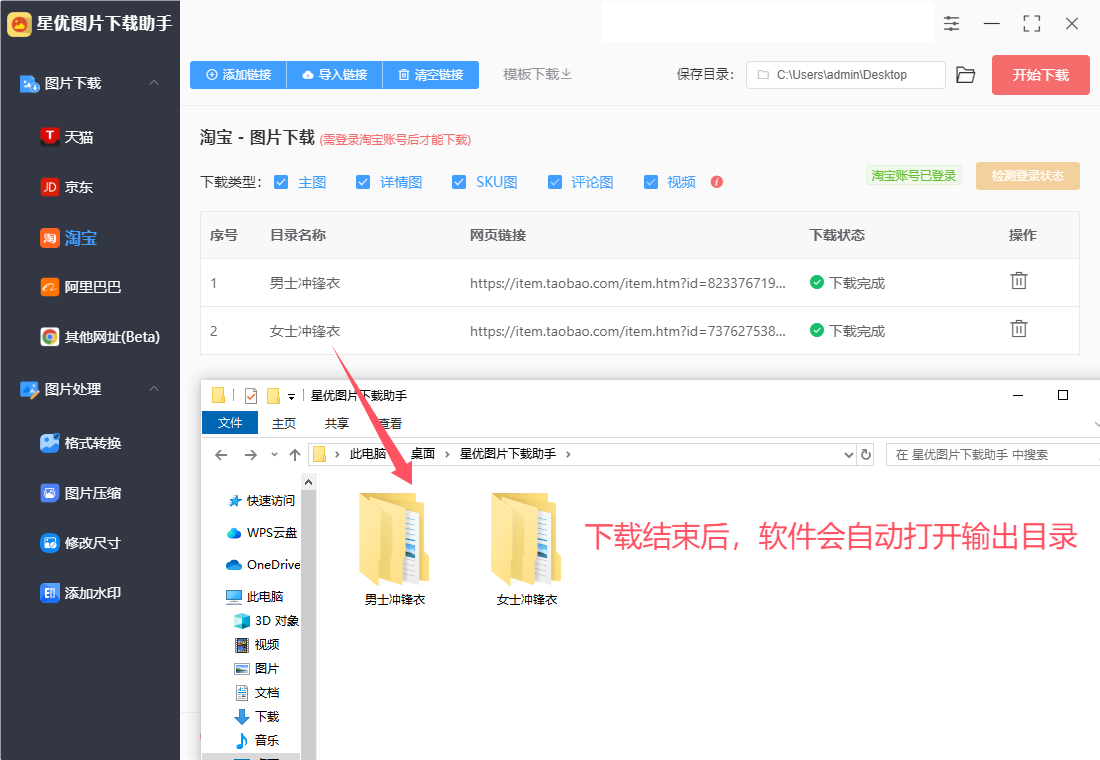Collapse the 图片处理 sidebar group

coord(154,389)
